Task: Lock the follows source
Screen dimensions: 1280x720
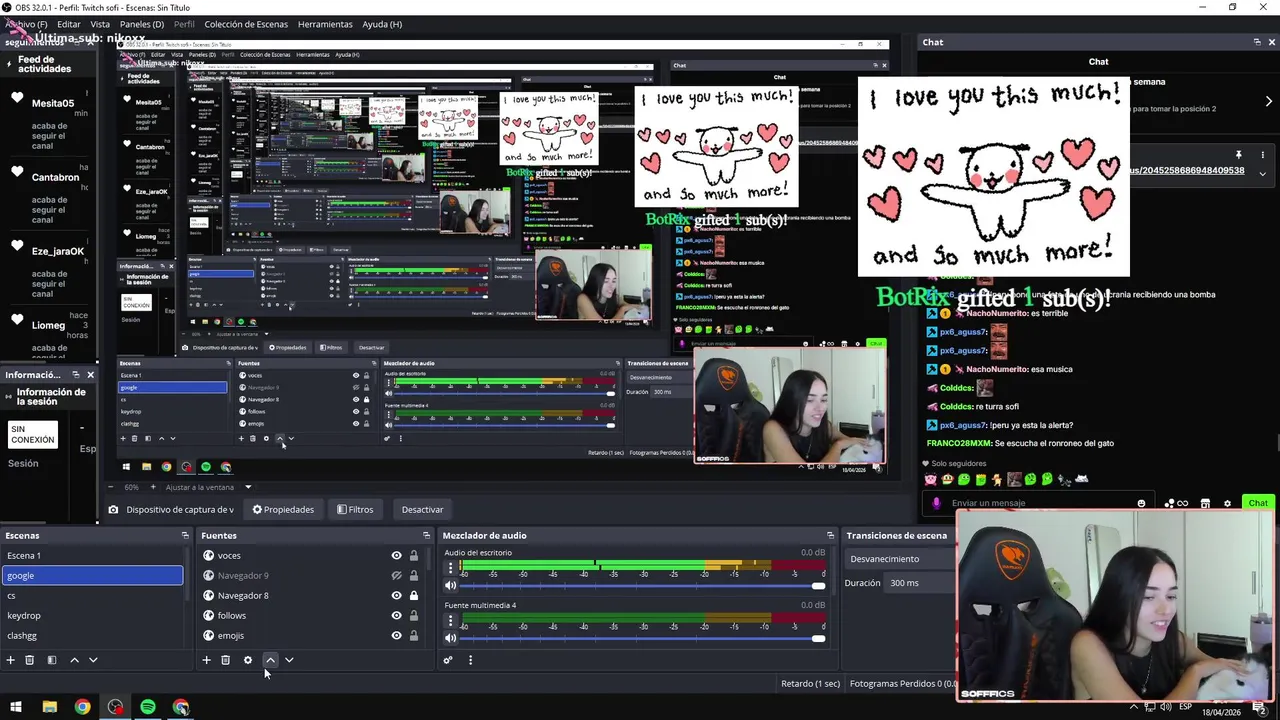Action: pyautogui.click(x=414, y=615)
